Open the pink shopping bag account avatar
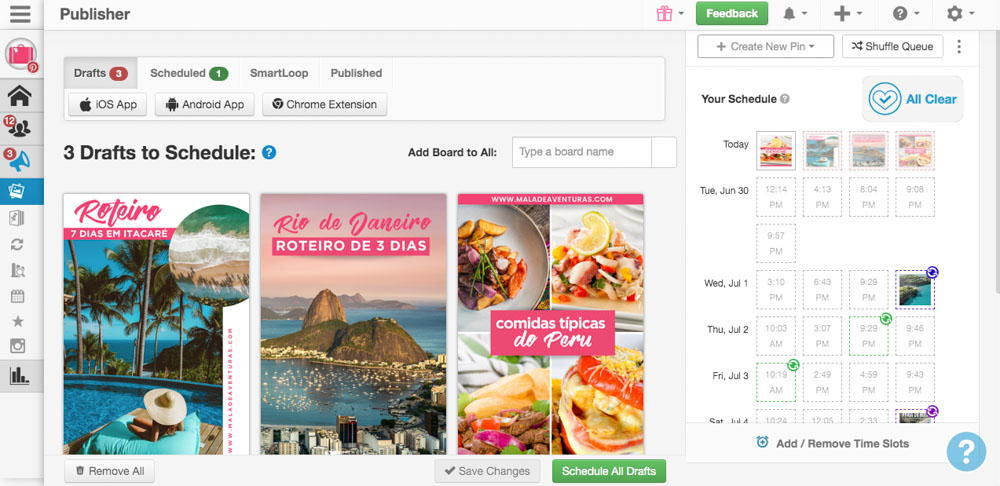The image size is (1000, 486). (21, 54)
